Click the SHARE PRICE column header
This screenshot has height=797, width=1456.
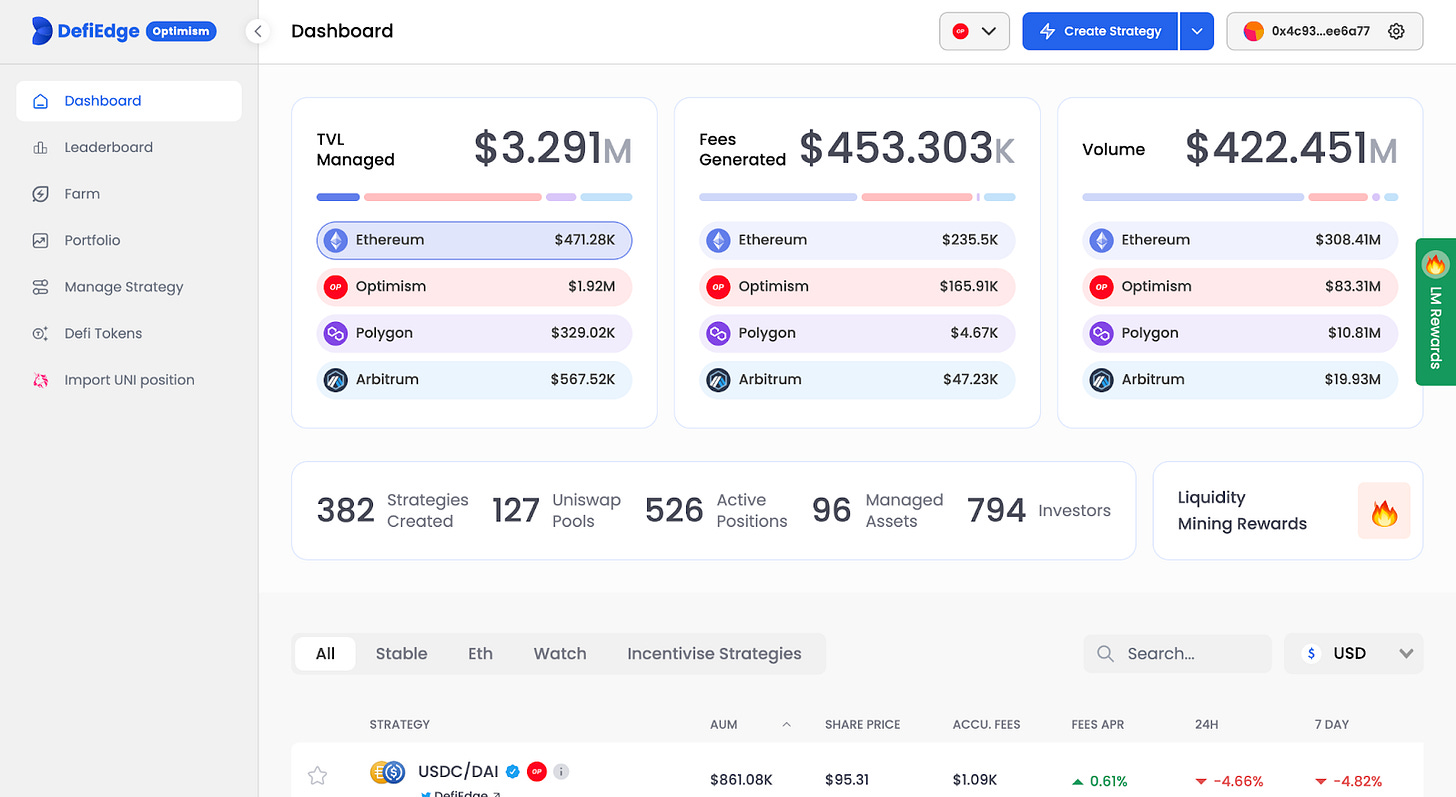tap(862, 724)
